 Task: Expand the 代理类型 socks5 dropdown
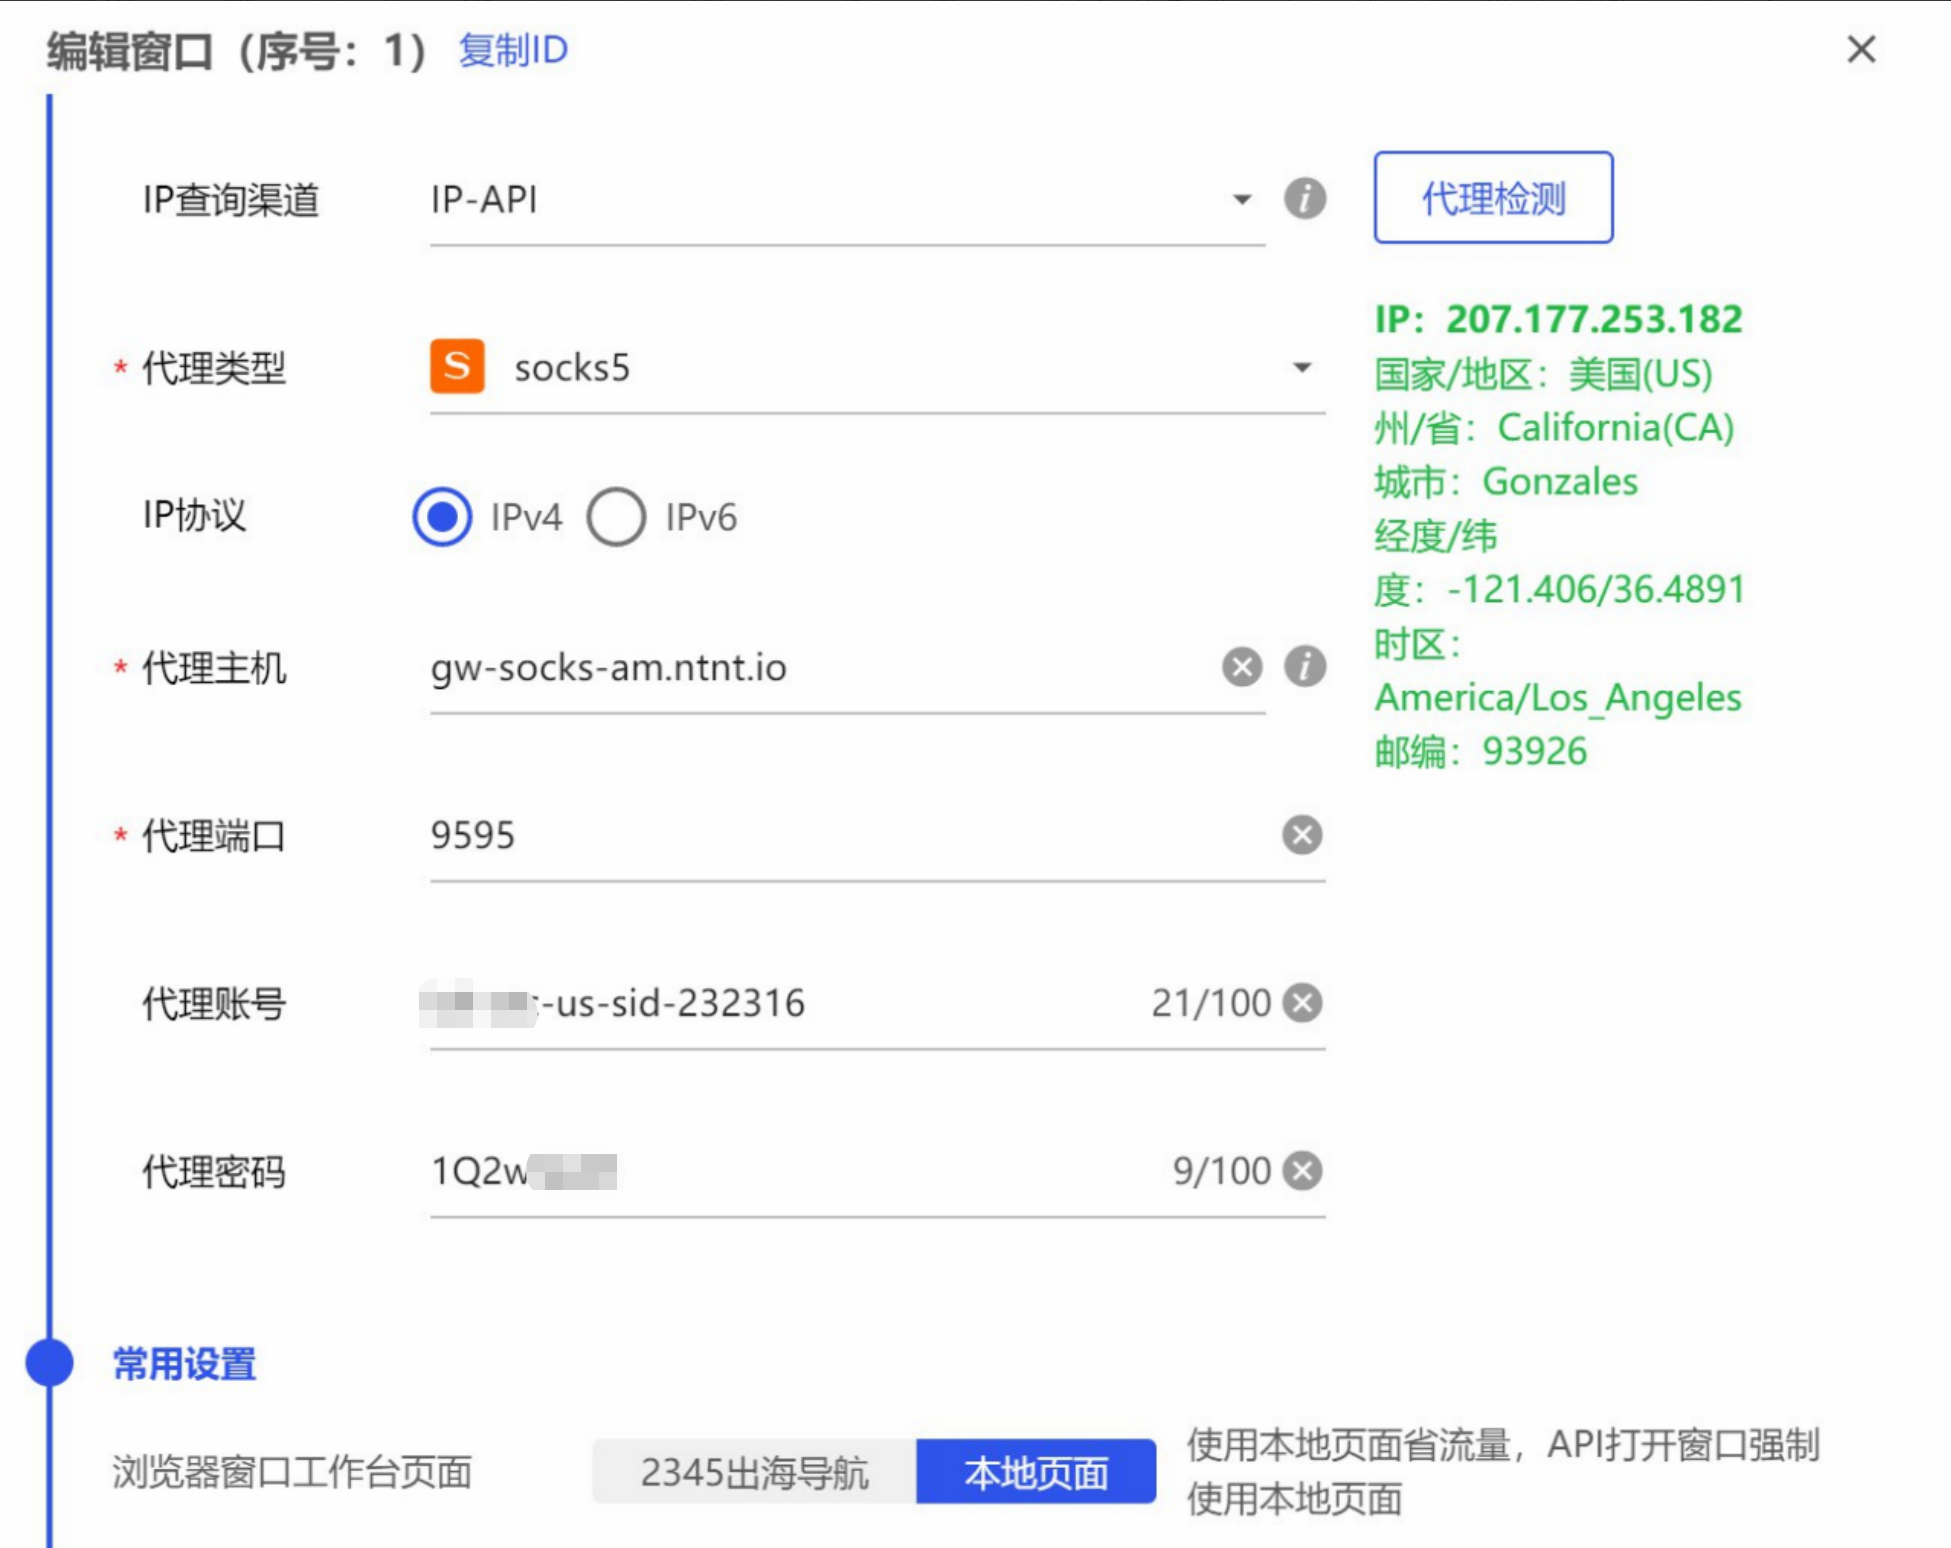click(1301, 367)
